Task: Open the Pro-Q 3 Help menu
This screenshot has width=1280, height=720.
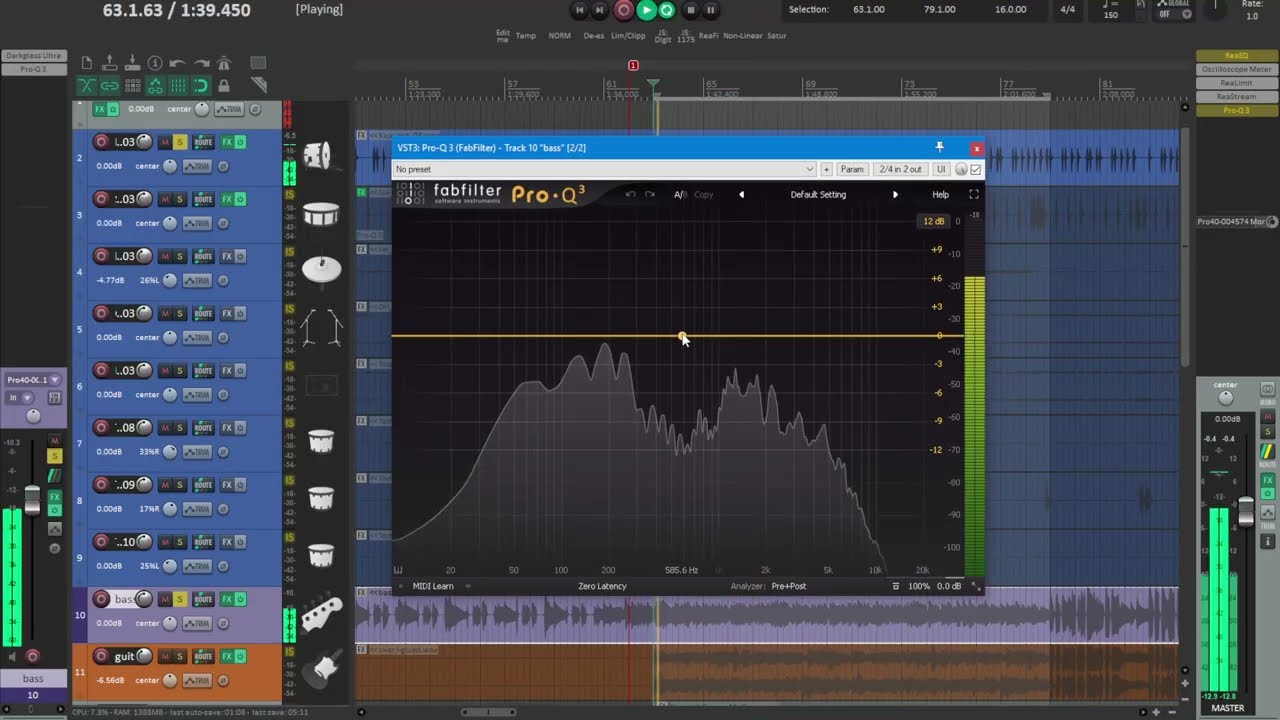Action: (x=940, y=195)
